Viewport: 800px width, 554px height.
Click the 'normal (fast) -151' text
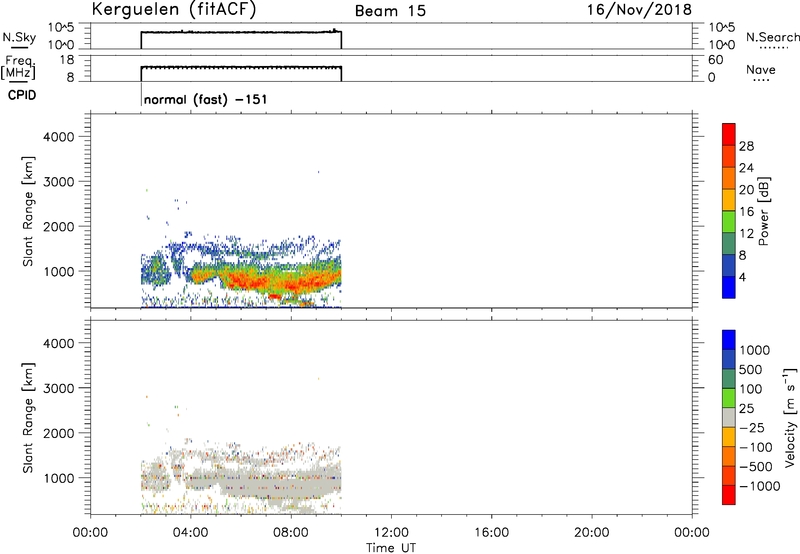point(205,99)
